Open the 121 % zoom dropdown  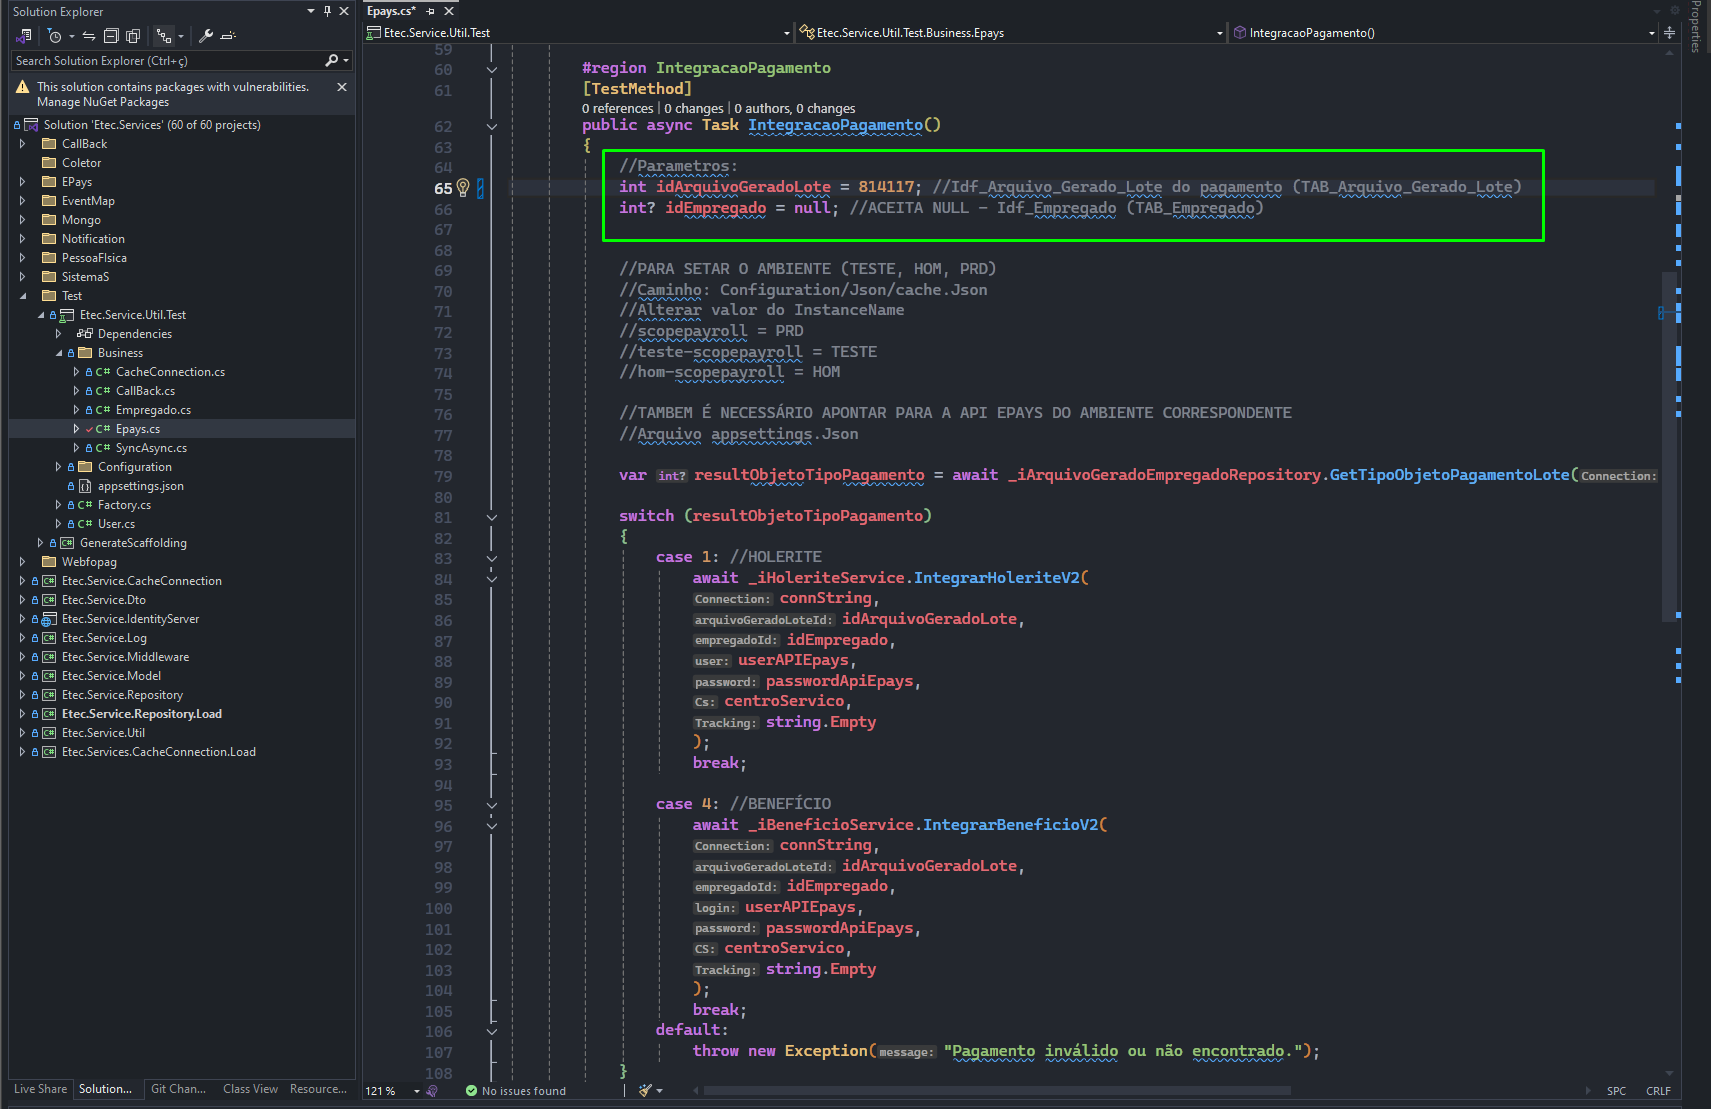417,1091
